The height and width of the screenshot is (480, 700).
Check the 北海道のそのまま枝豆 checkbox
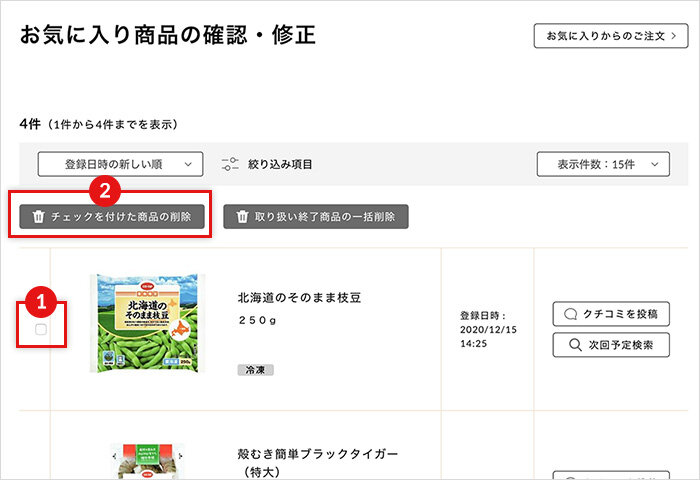click(x=41, y=330)
